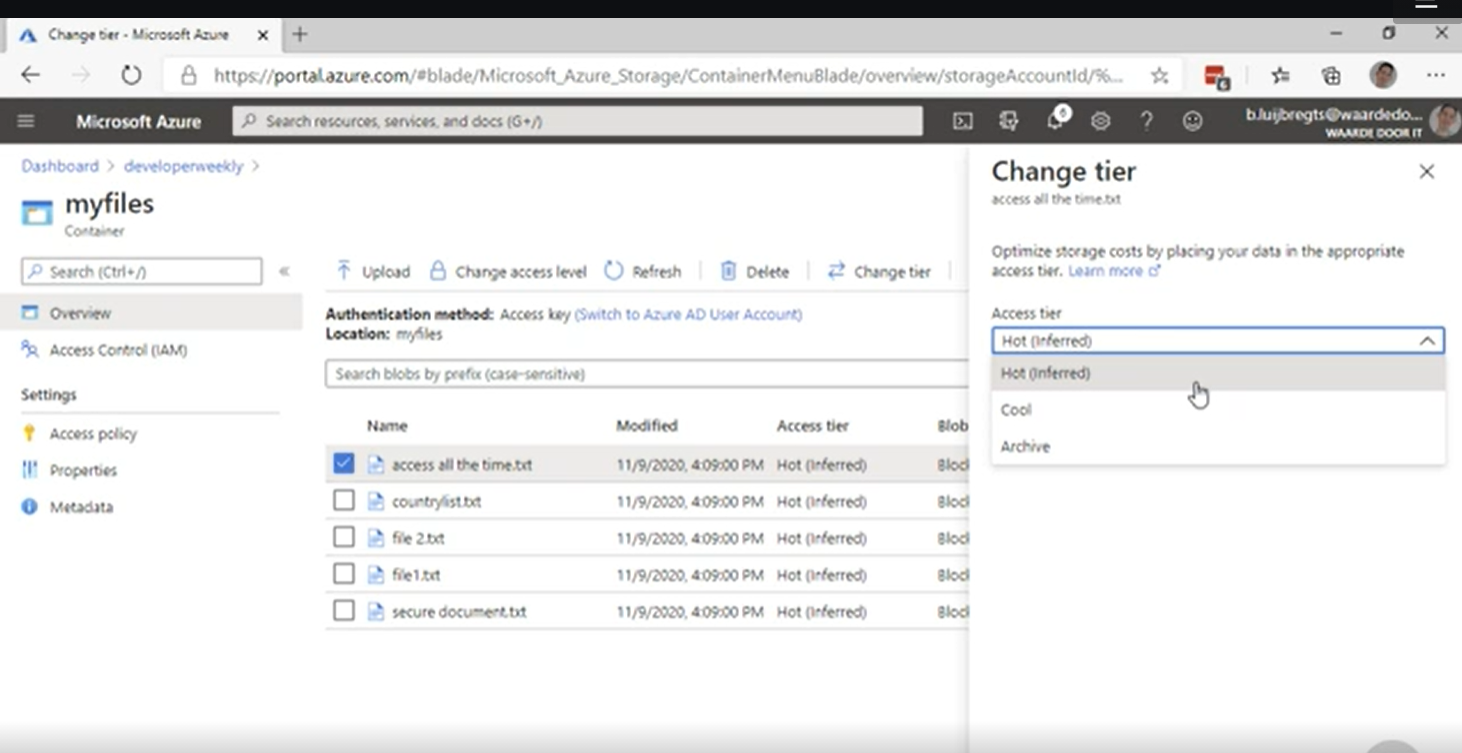Open a new browser tab with plus
Image resolution: width=1462 pixels, height=753 pixels.
pos(300,34)
